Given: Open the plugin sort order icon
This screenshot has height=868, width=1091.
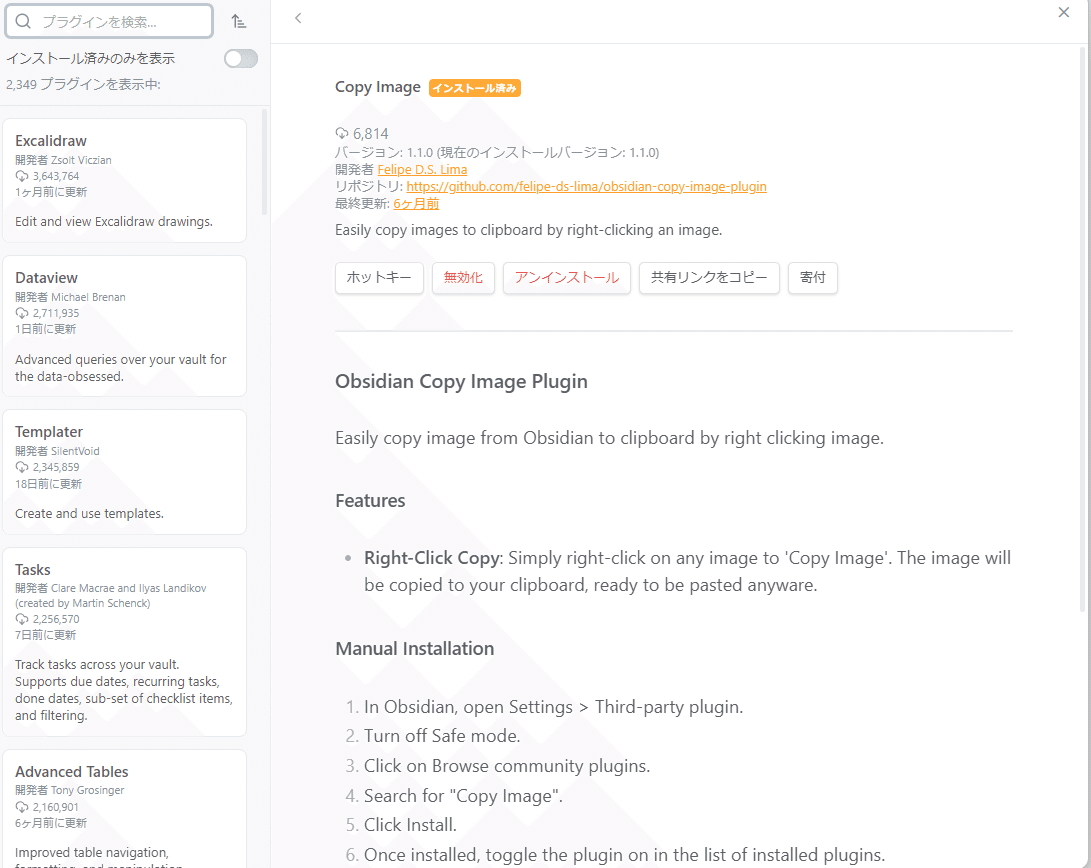Looking at the screenshot, I should coord(239,22).
